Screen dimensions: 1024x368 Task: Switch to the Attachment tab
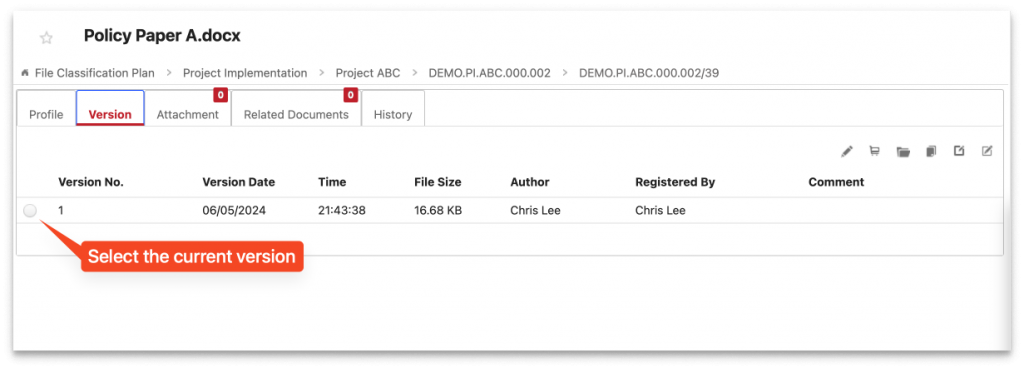(187, 114)
